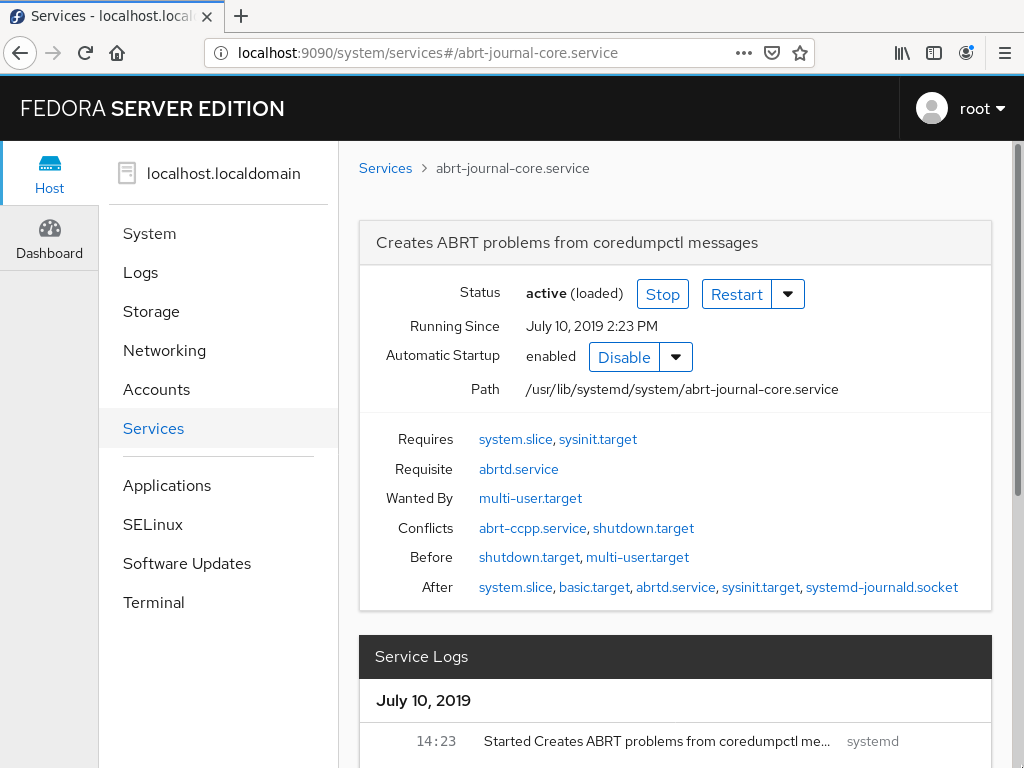Screen dimensions: 1024x768
Task: Click the Fedora Server Edition title
Action: (152, 108)
